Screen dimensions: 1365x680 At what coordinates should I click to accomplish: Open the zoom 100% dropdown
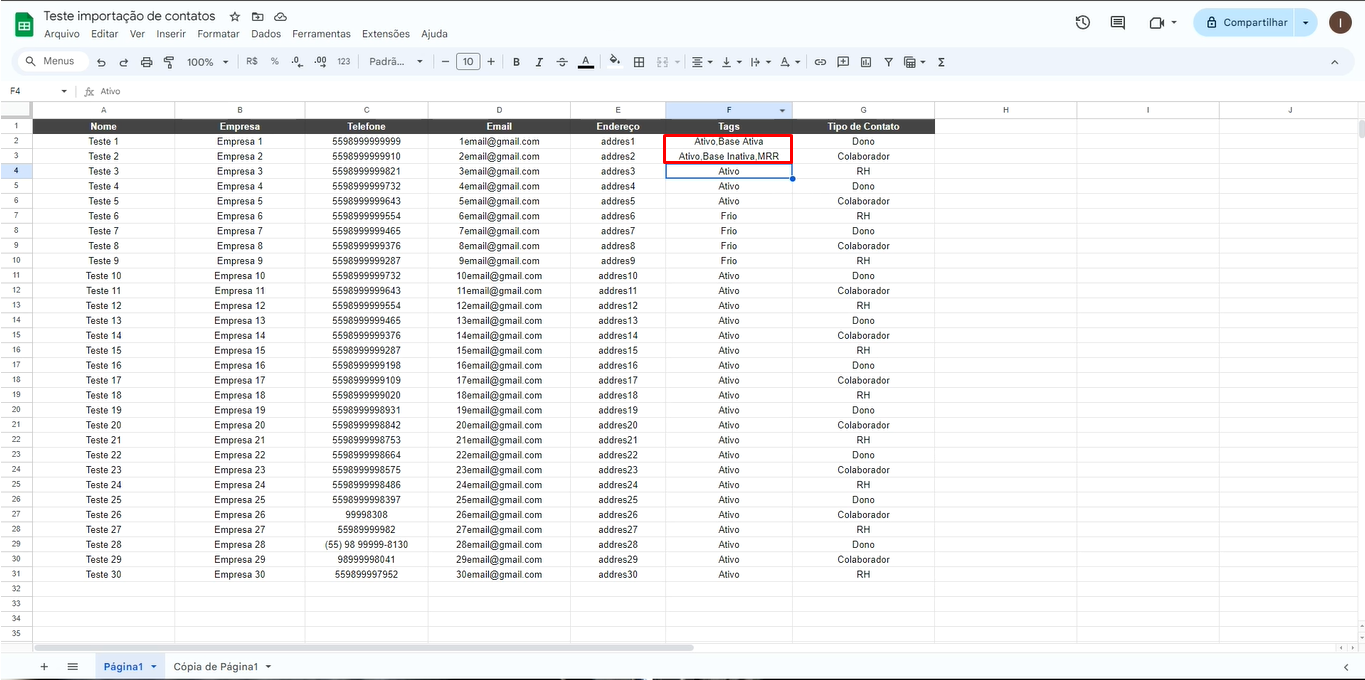[209, 62]
